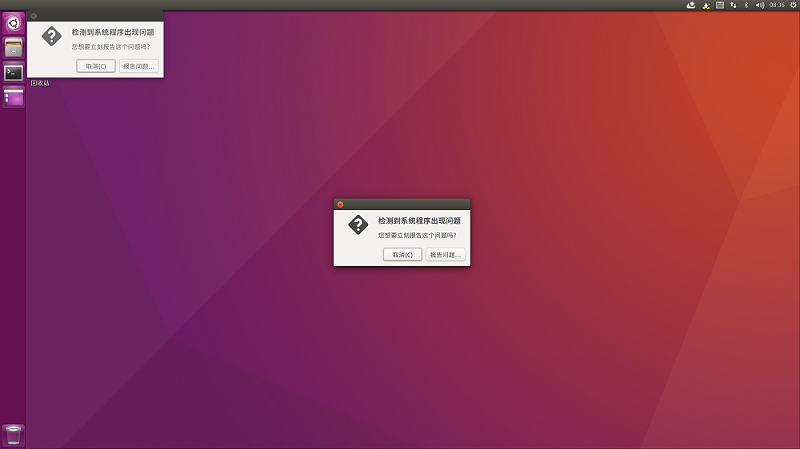Screen dimensions: 800x449
Task: Click the purple window icon below Terminal
Action: (13, 97)
